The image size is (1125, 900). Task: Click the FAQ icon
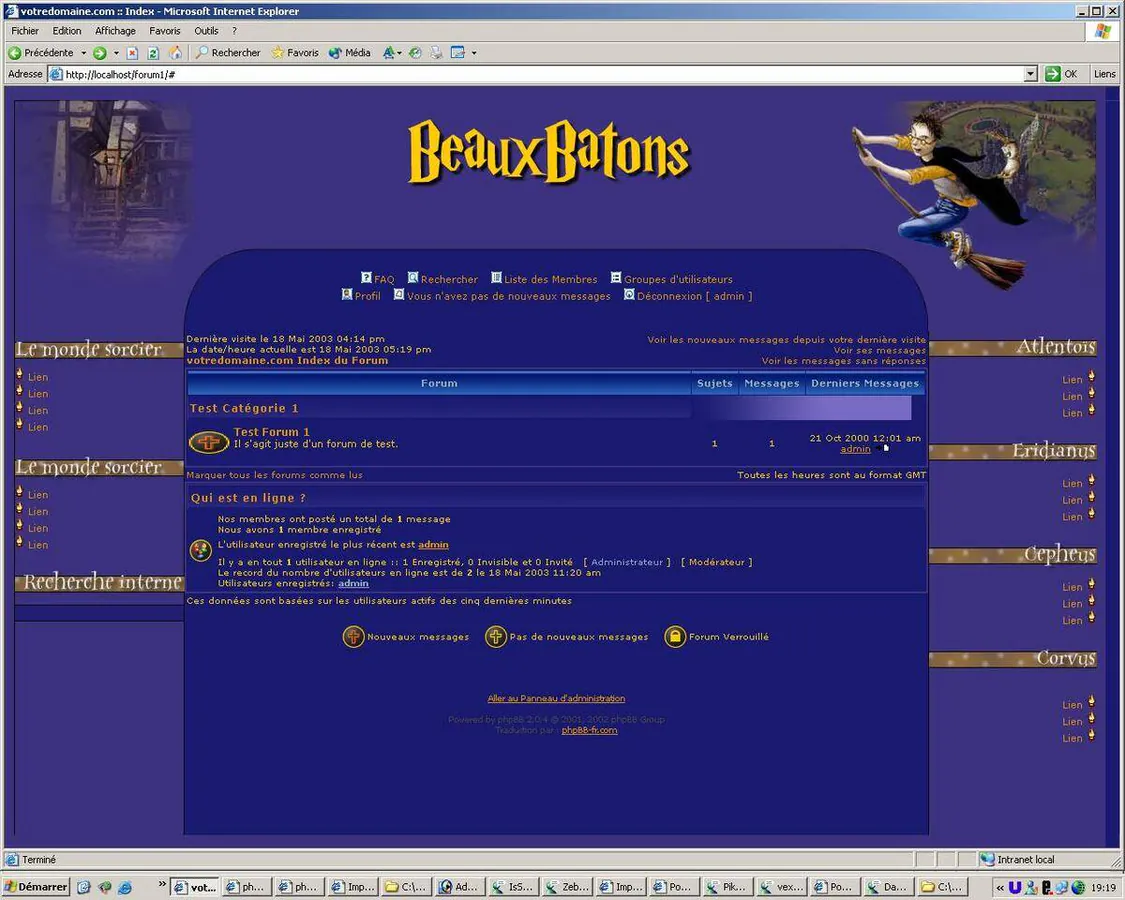[366, 278]
